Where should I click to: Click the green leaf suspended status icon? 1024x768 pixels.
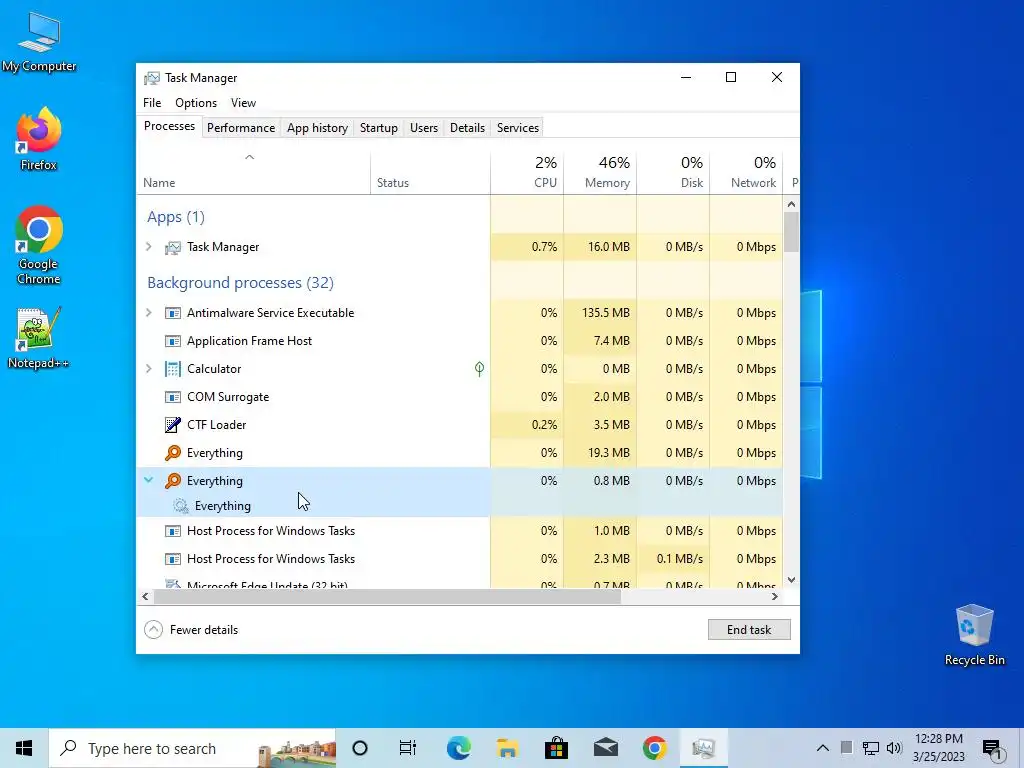coord(479,369)
